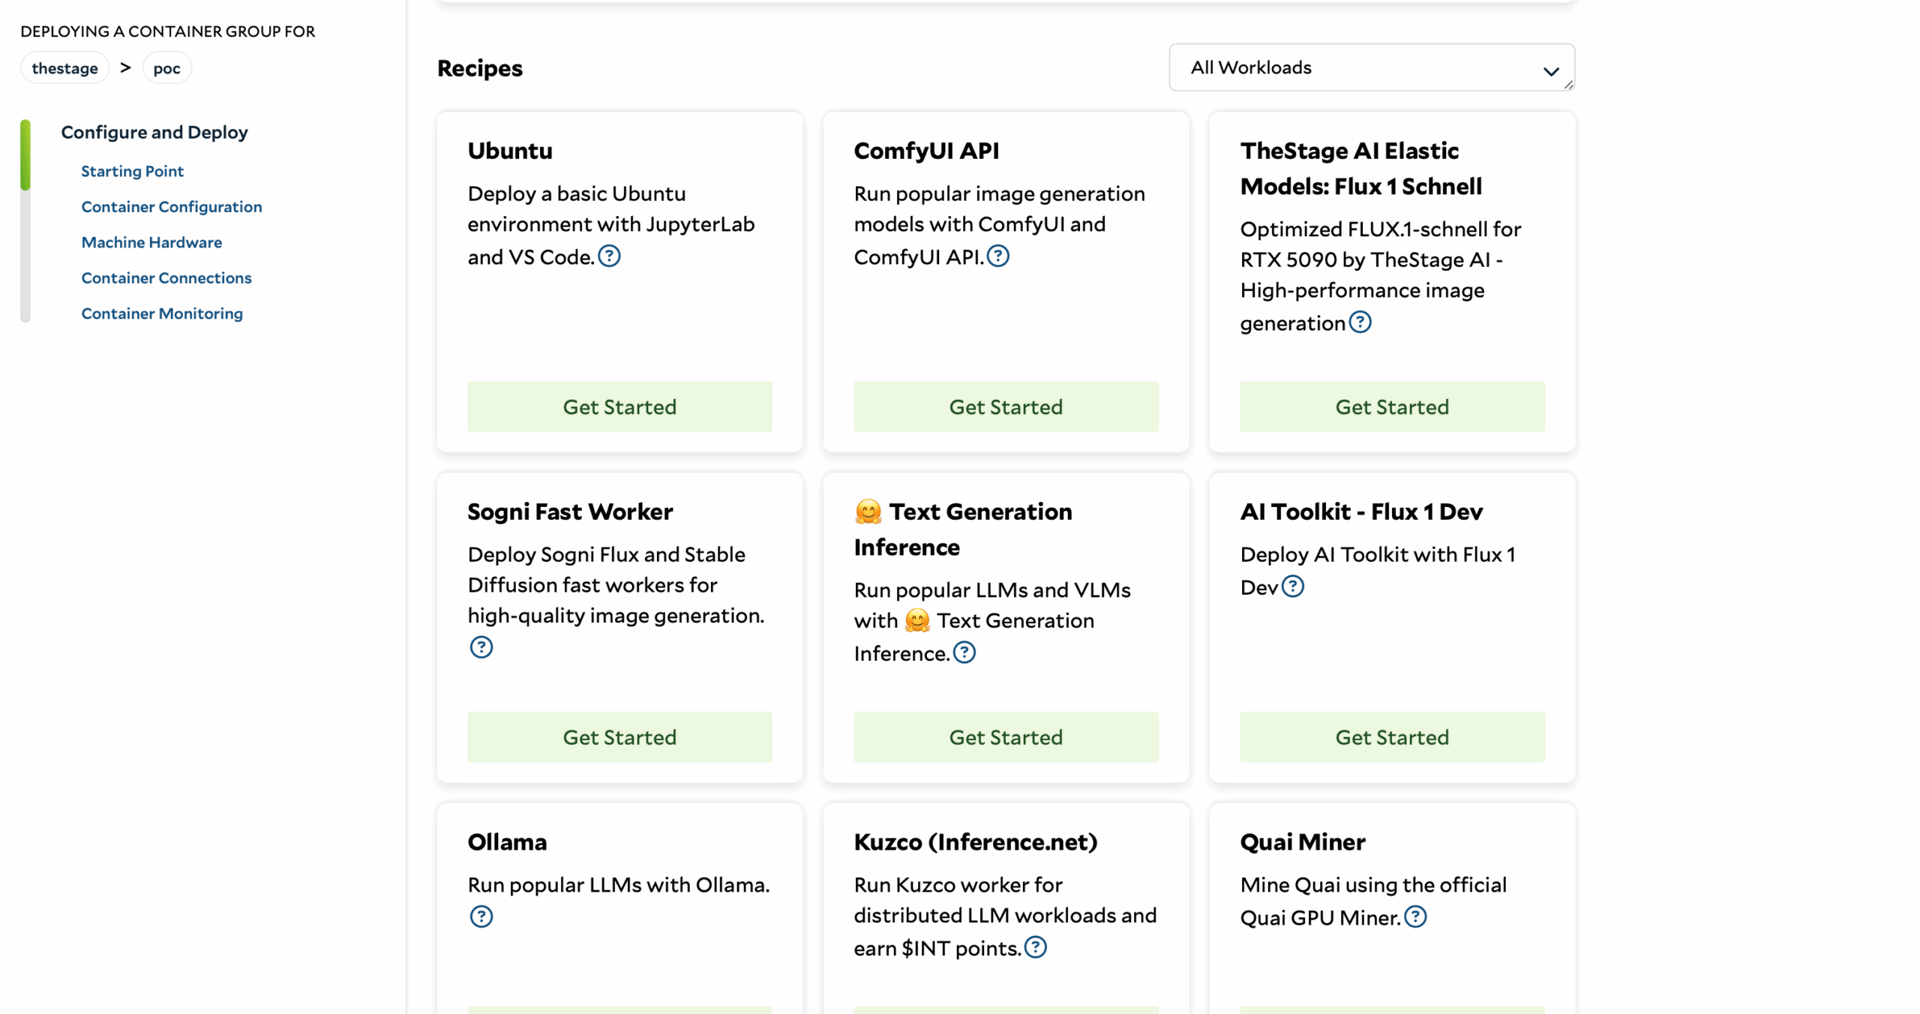Viewport: 1920px width, 1014px height.
Task: Open the All Workloads dropdown
Action: 1372,67
